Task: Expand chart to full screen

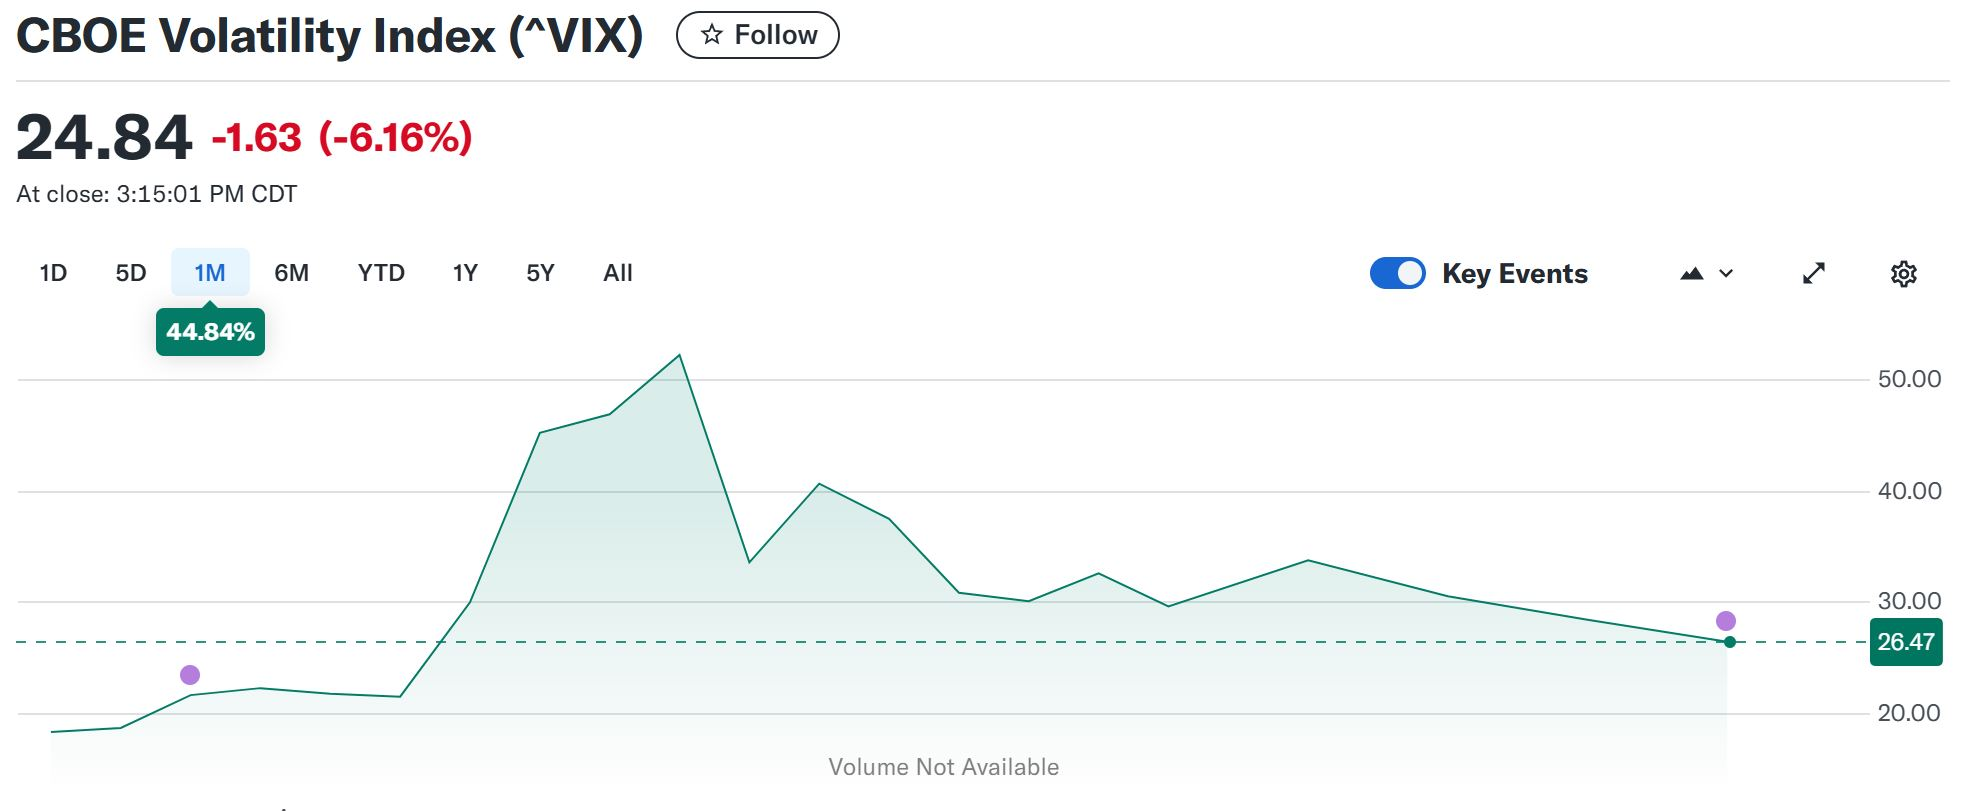Action: (x=1813, y=274)
